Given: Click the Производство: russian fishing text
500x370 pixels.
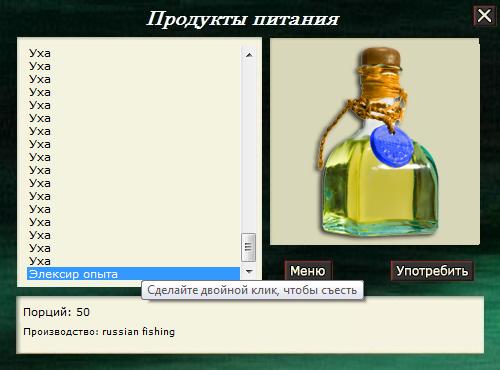Looking at the screenshot, I should click(x=99, y=332).
